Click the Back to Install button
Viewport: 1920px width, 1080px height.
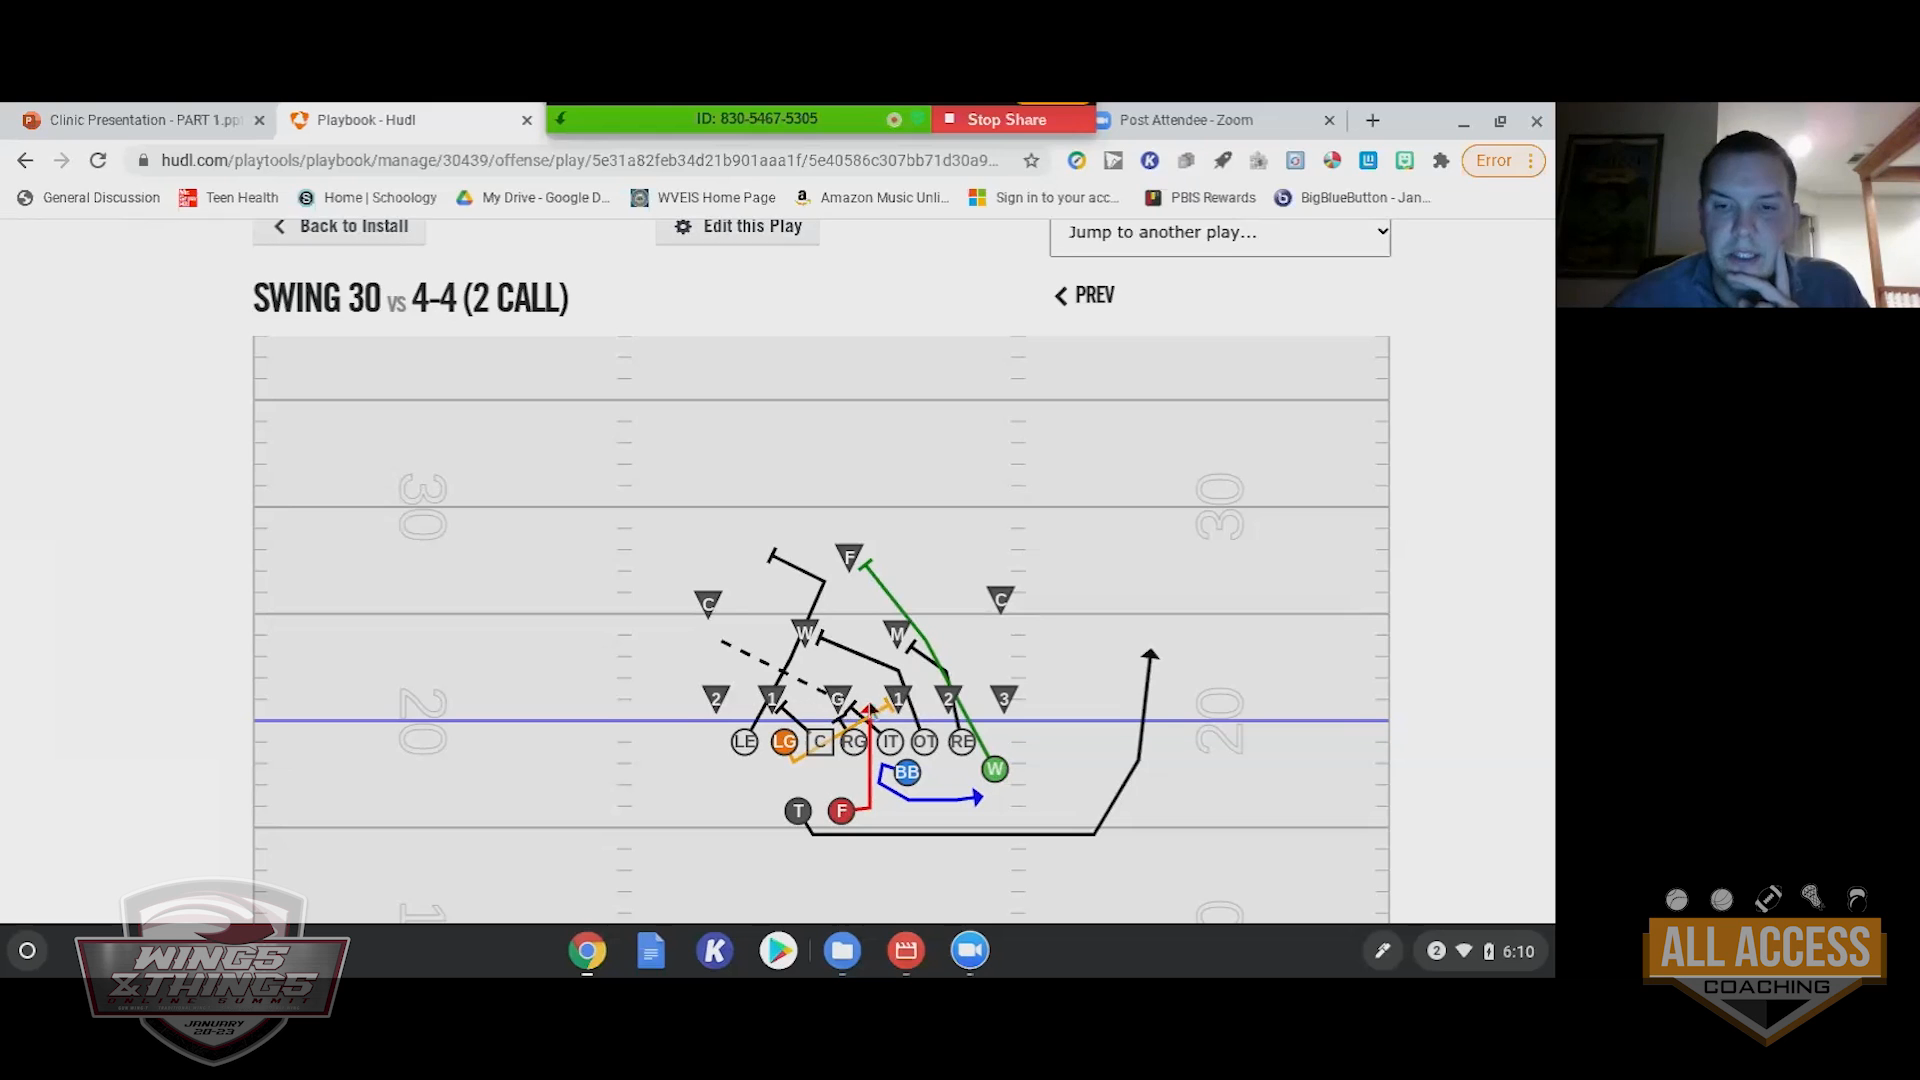(340, 227)
